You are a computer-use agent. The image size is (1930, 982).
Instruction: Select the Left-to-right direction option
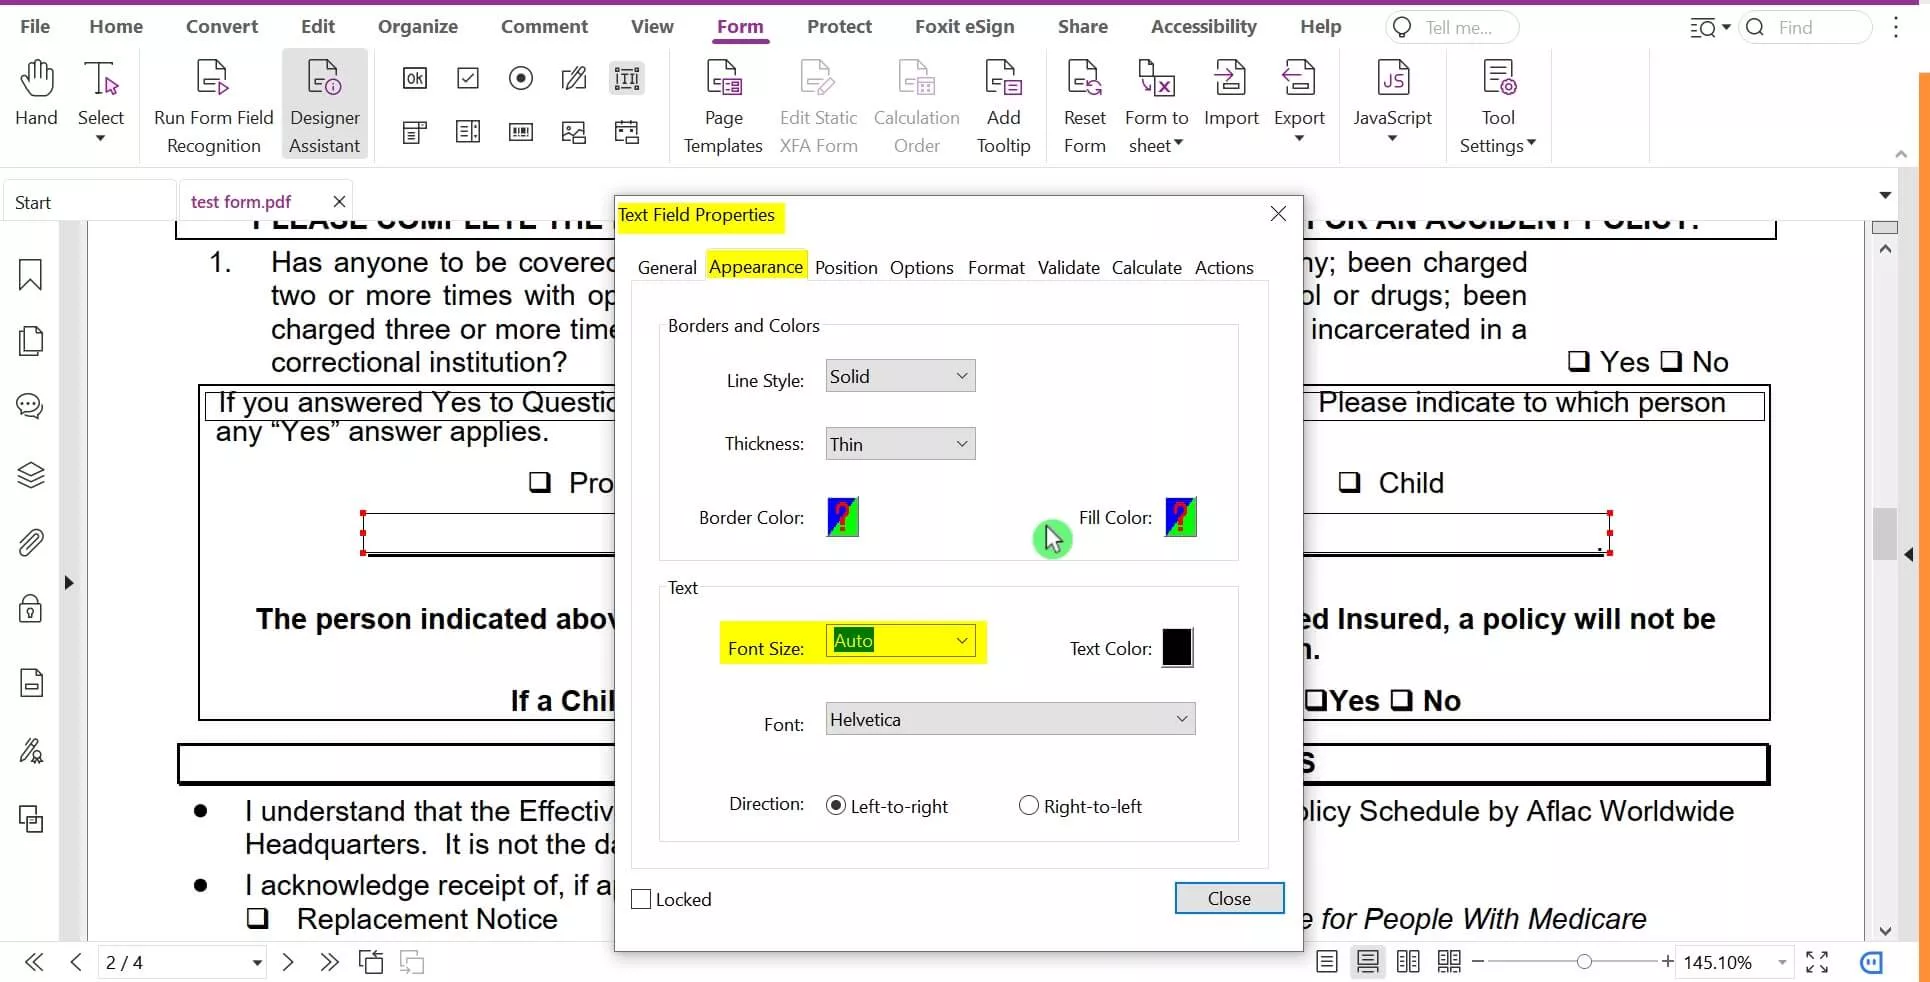[837, 804]
